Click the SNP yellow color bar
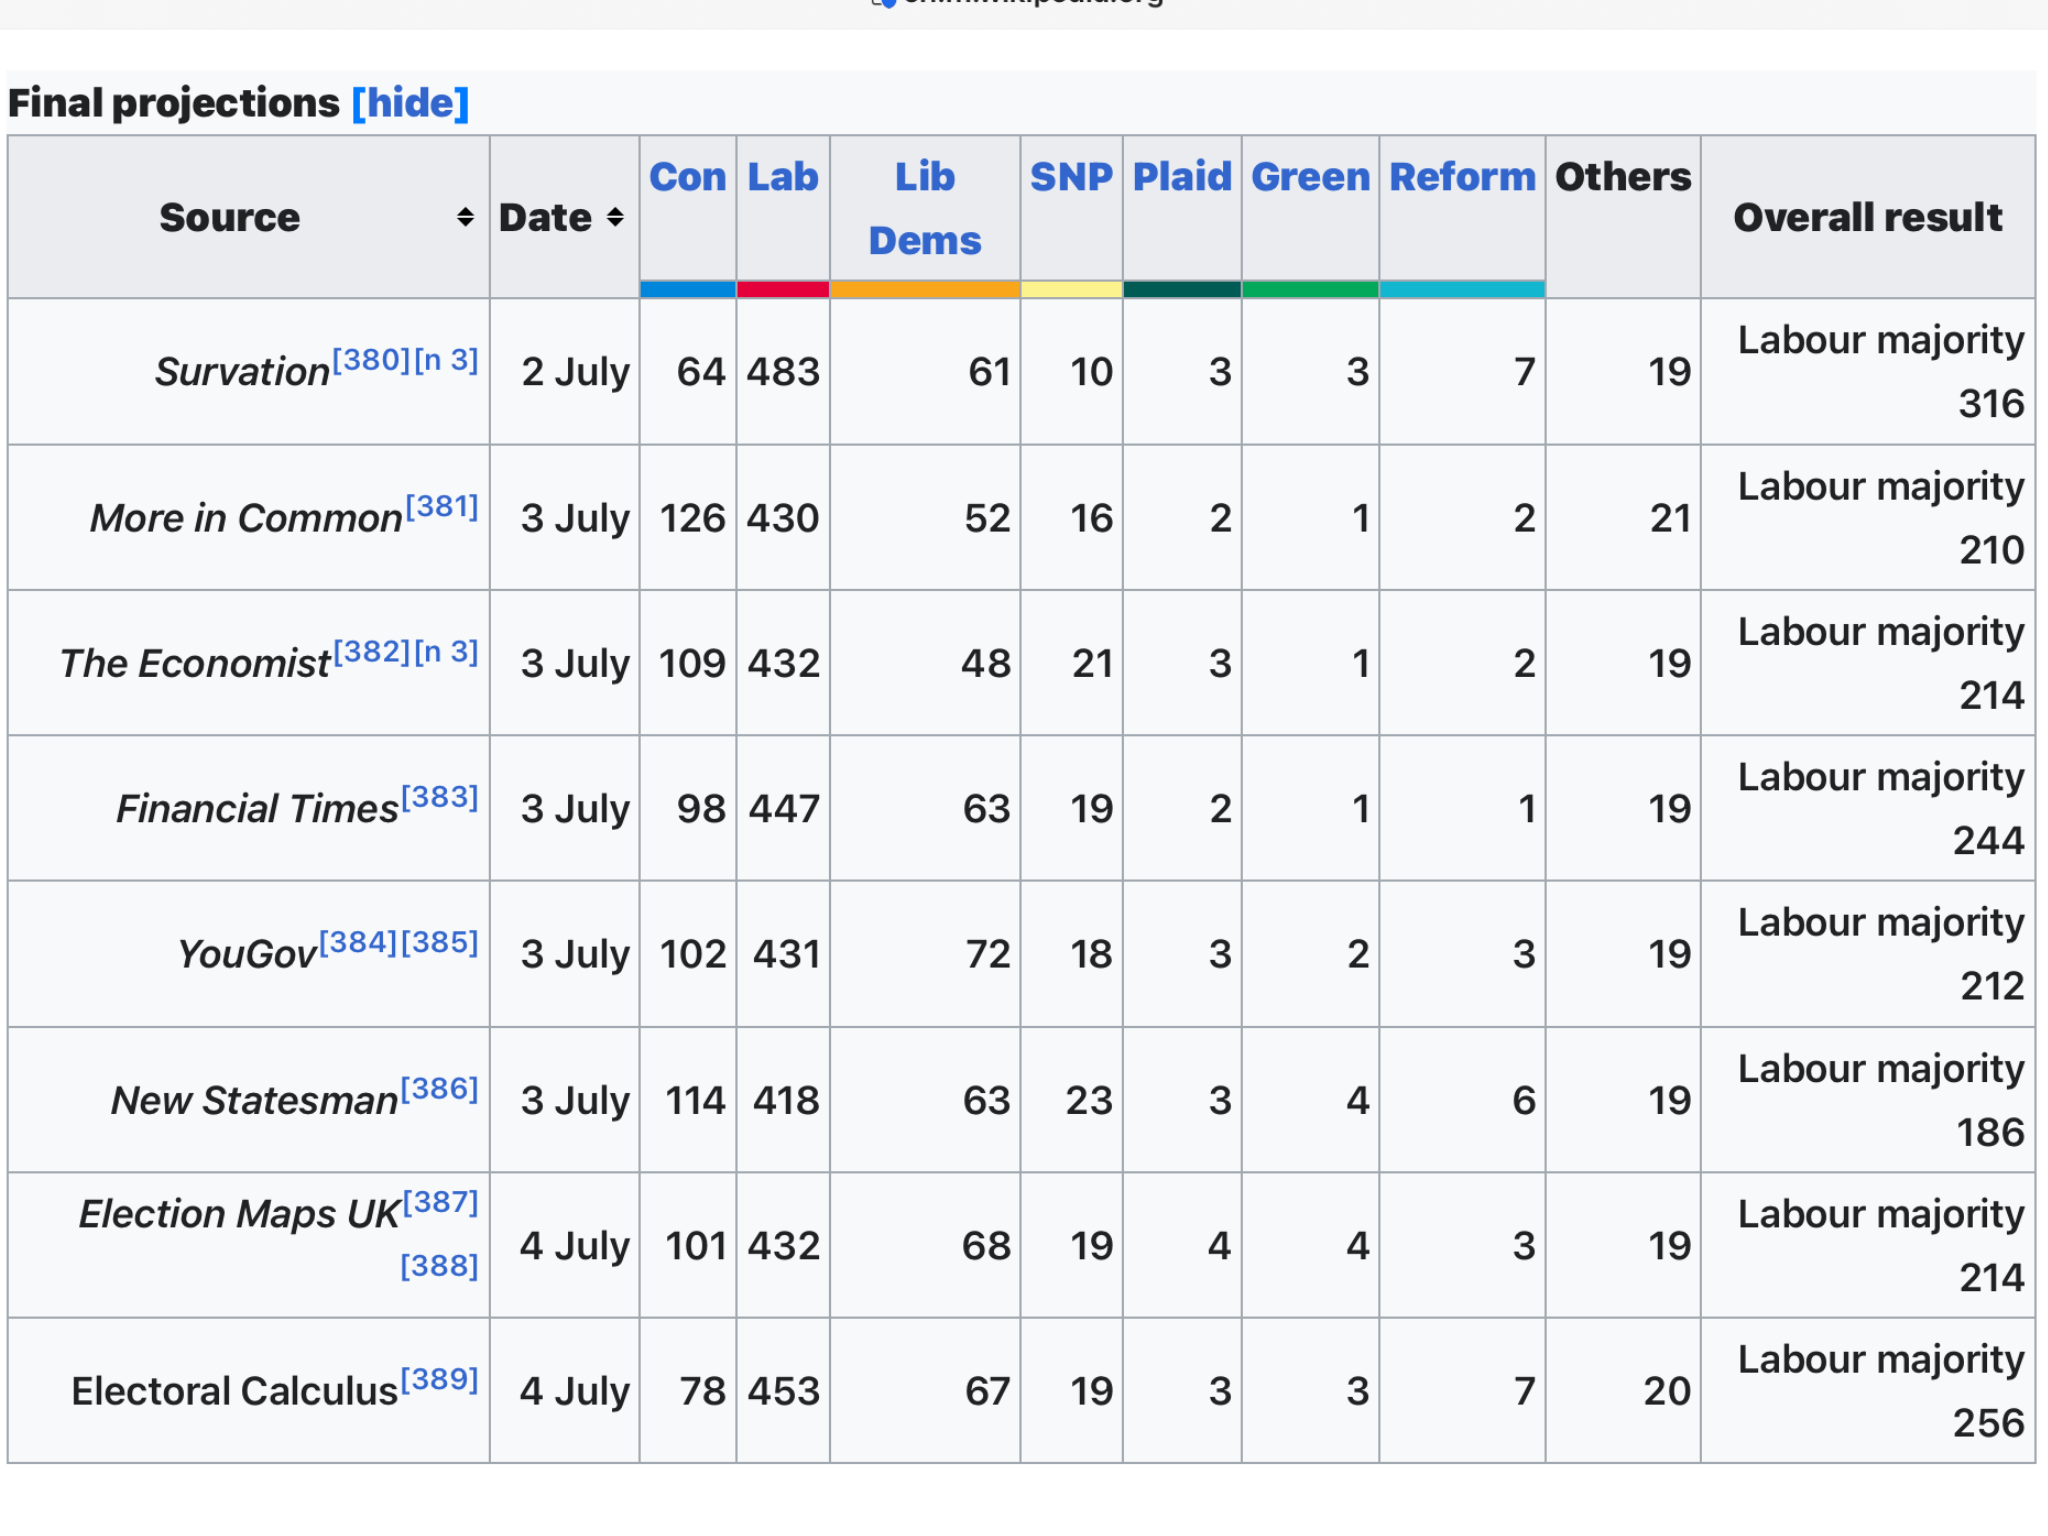This screenshot has height=1536, width=2048. pos(1071,289)
